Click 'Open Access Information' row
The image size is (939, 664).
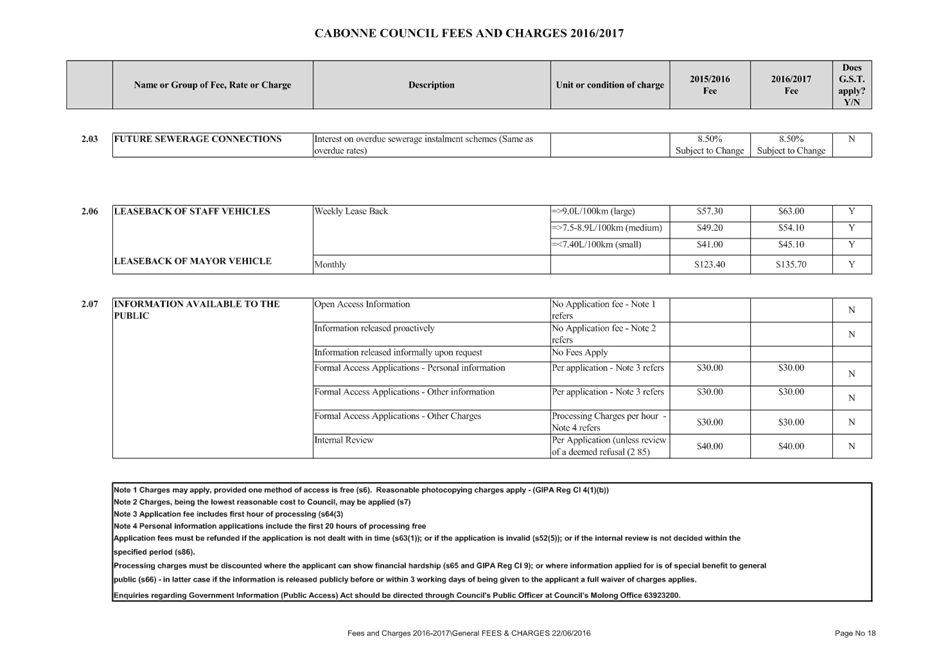pos(362,304)
